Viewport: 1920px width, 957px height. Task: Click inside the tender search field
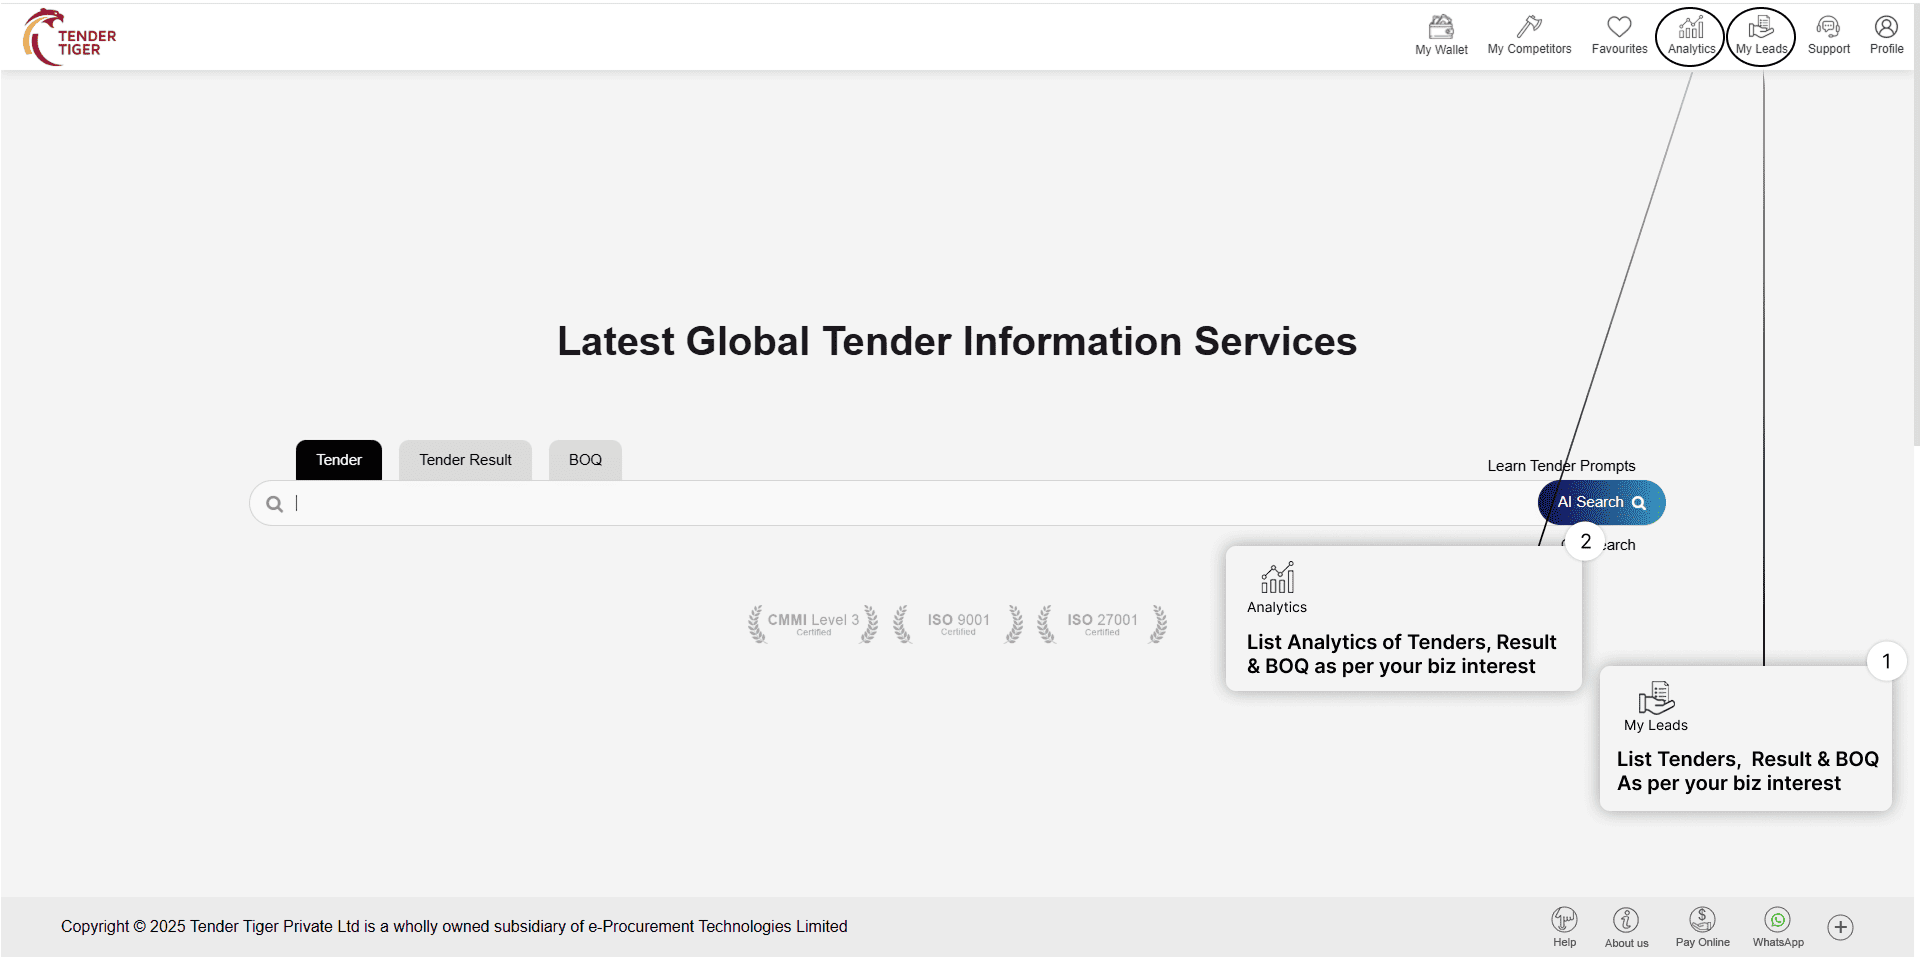click(x=900, y=503)
